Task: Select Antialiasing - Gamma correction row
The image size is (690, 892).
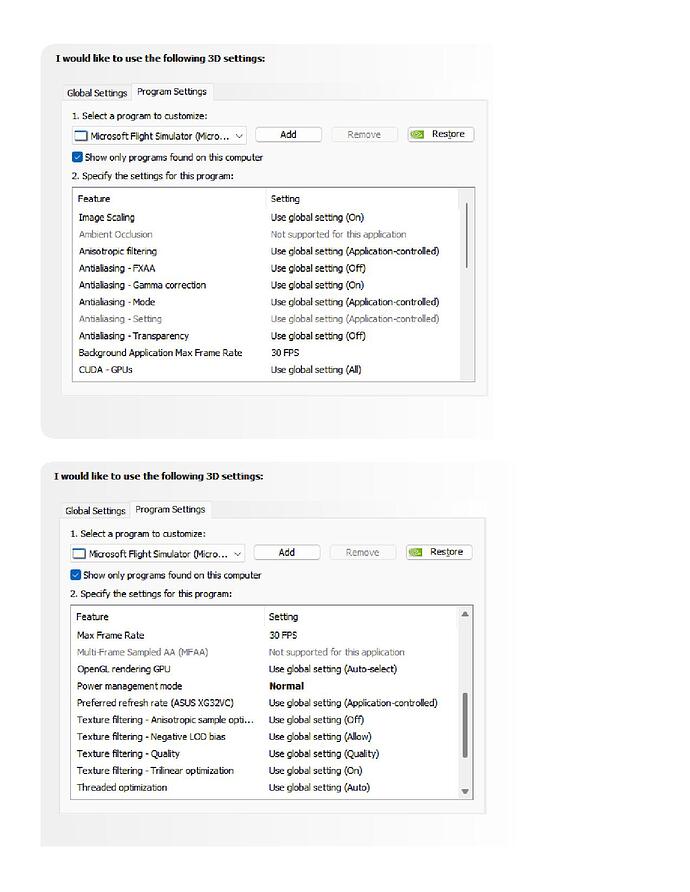Action: 265,285
